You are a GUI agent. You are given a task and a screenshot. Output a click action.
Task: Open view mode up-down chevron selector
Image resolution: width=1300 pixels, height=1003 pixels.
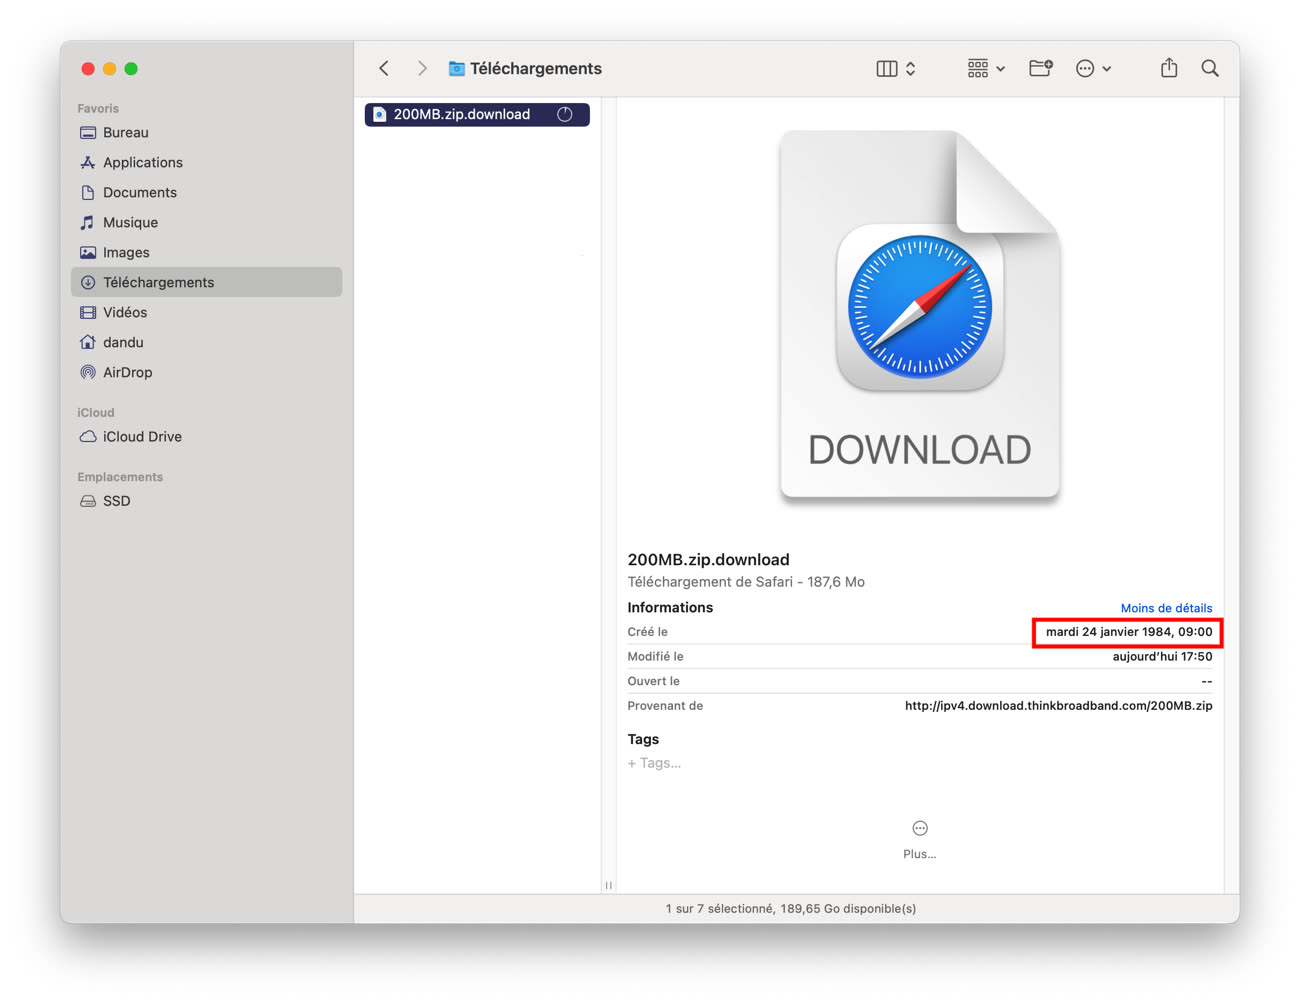tap(911, 68)
